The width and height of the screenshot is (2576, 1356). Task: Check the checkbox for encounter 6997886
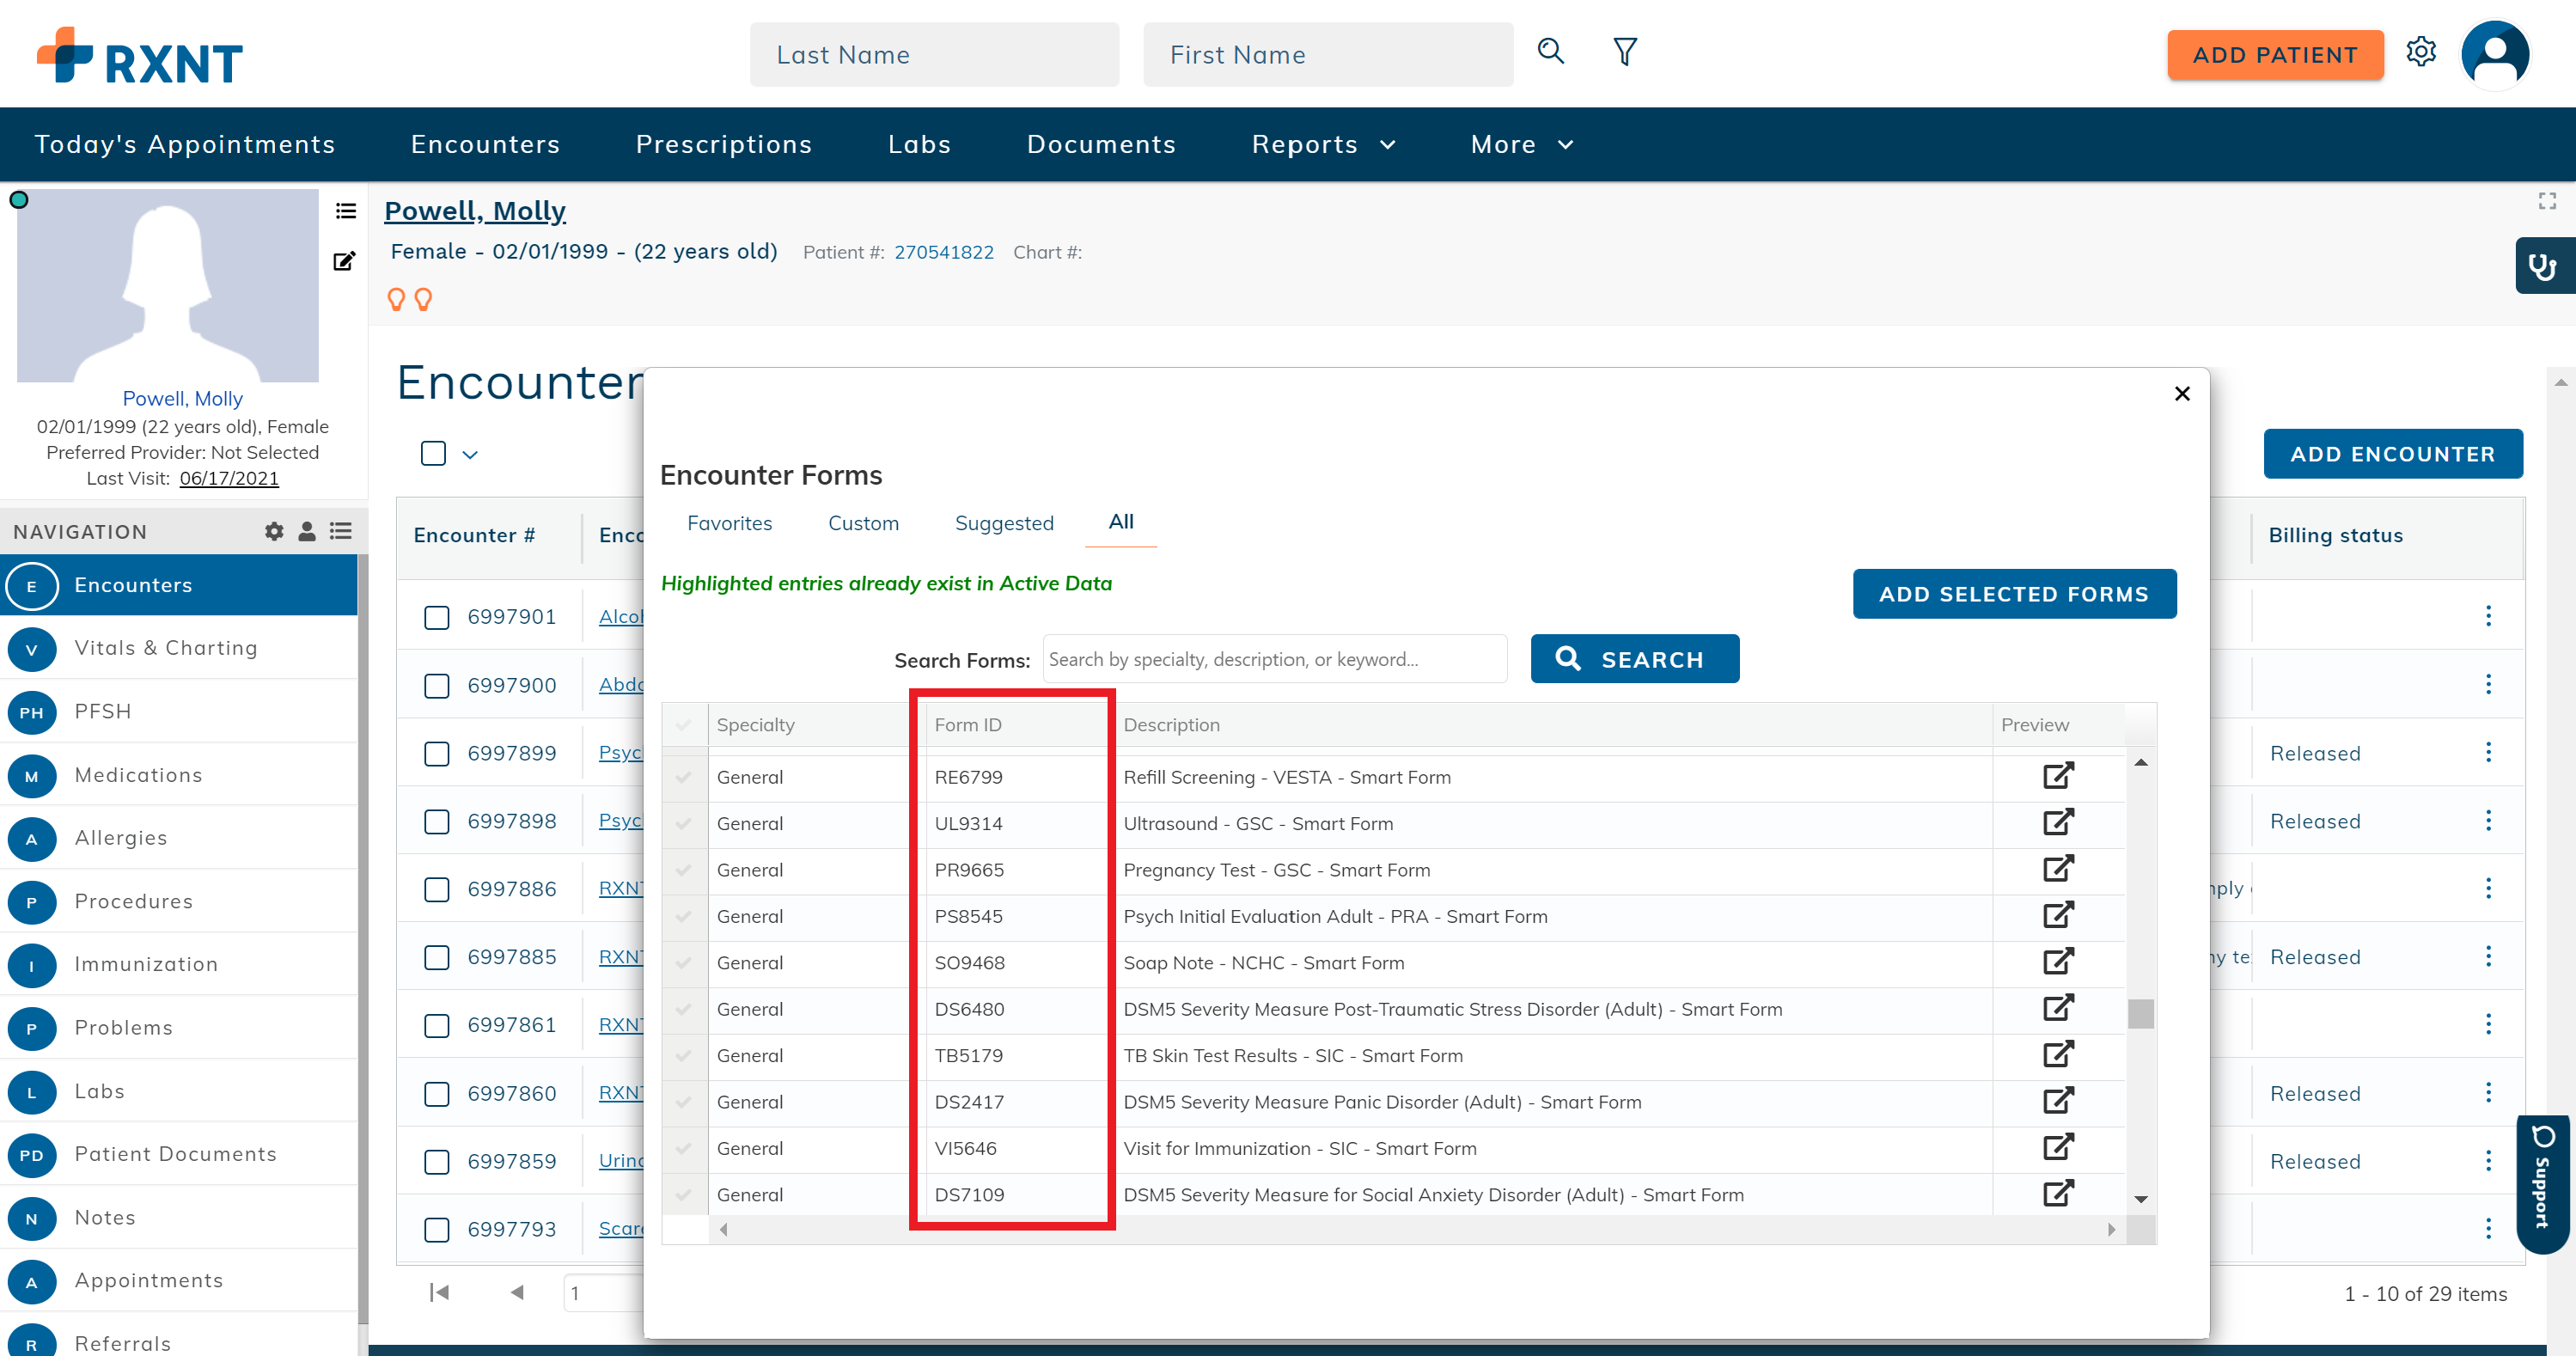coord(436,890)
